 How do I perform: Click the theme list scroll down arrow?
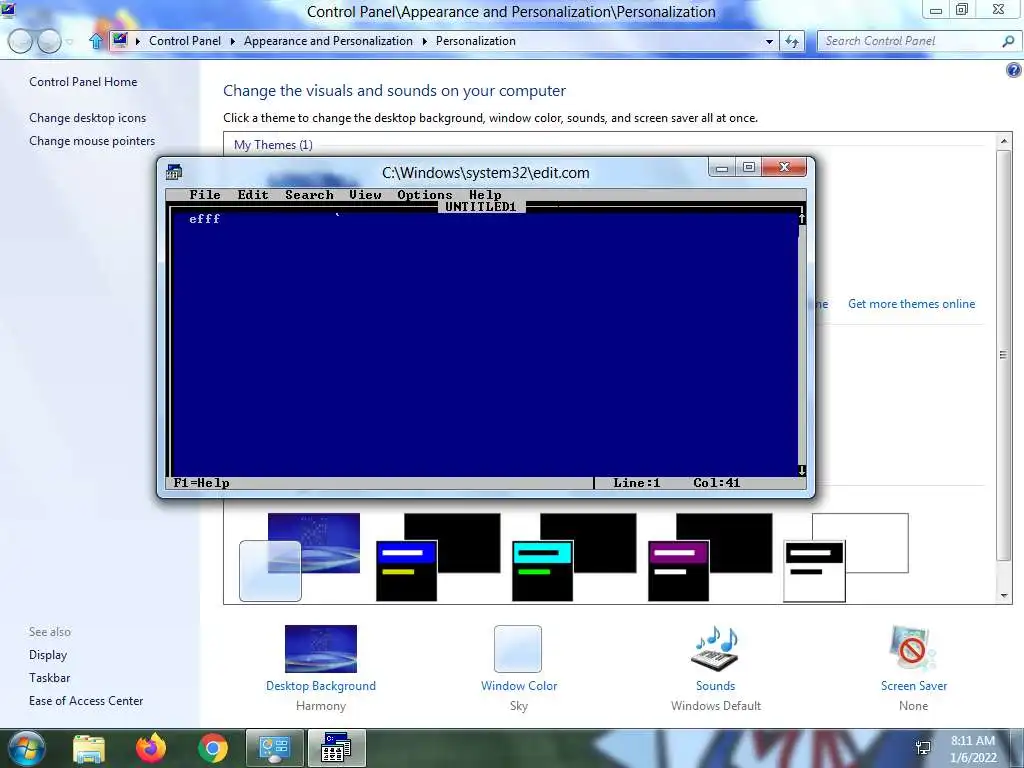click(1004, 596)
